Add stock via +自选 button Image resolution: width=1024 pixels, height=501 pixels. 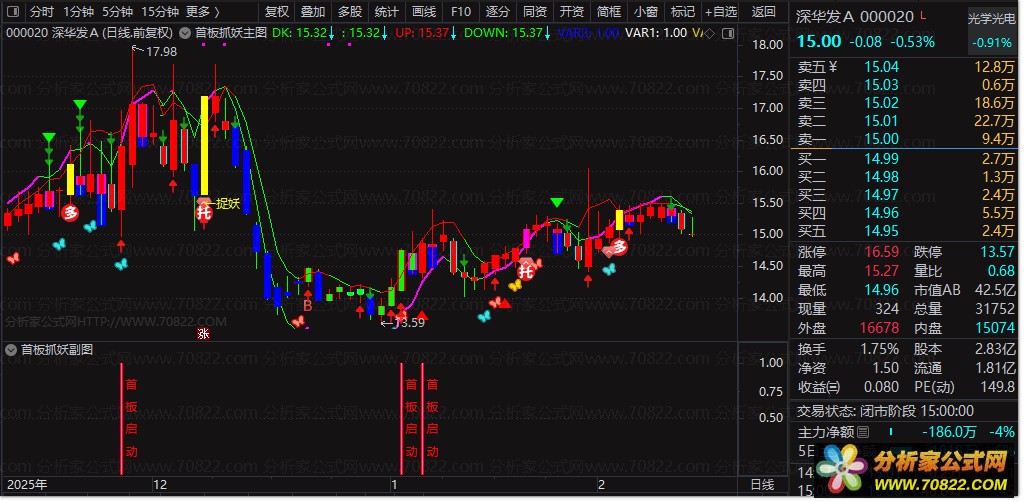coord(722,11)
